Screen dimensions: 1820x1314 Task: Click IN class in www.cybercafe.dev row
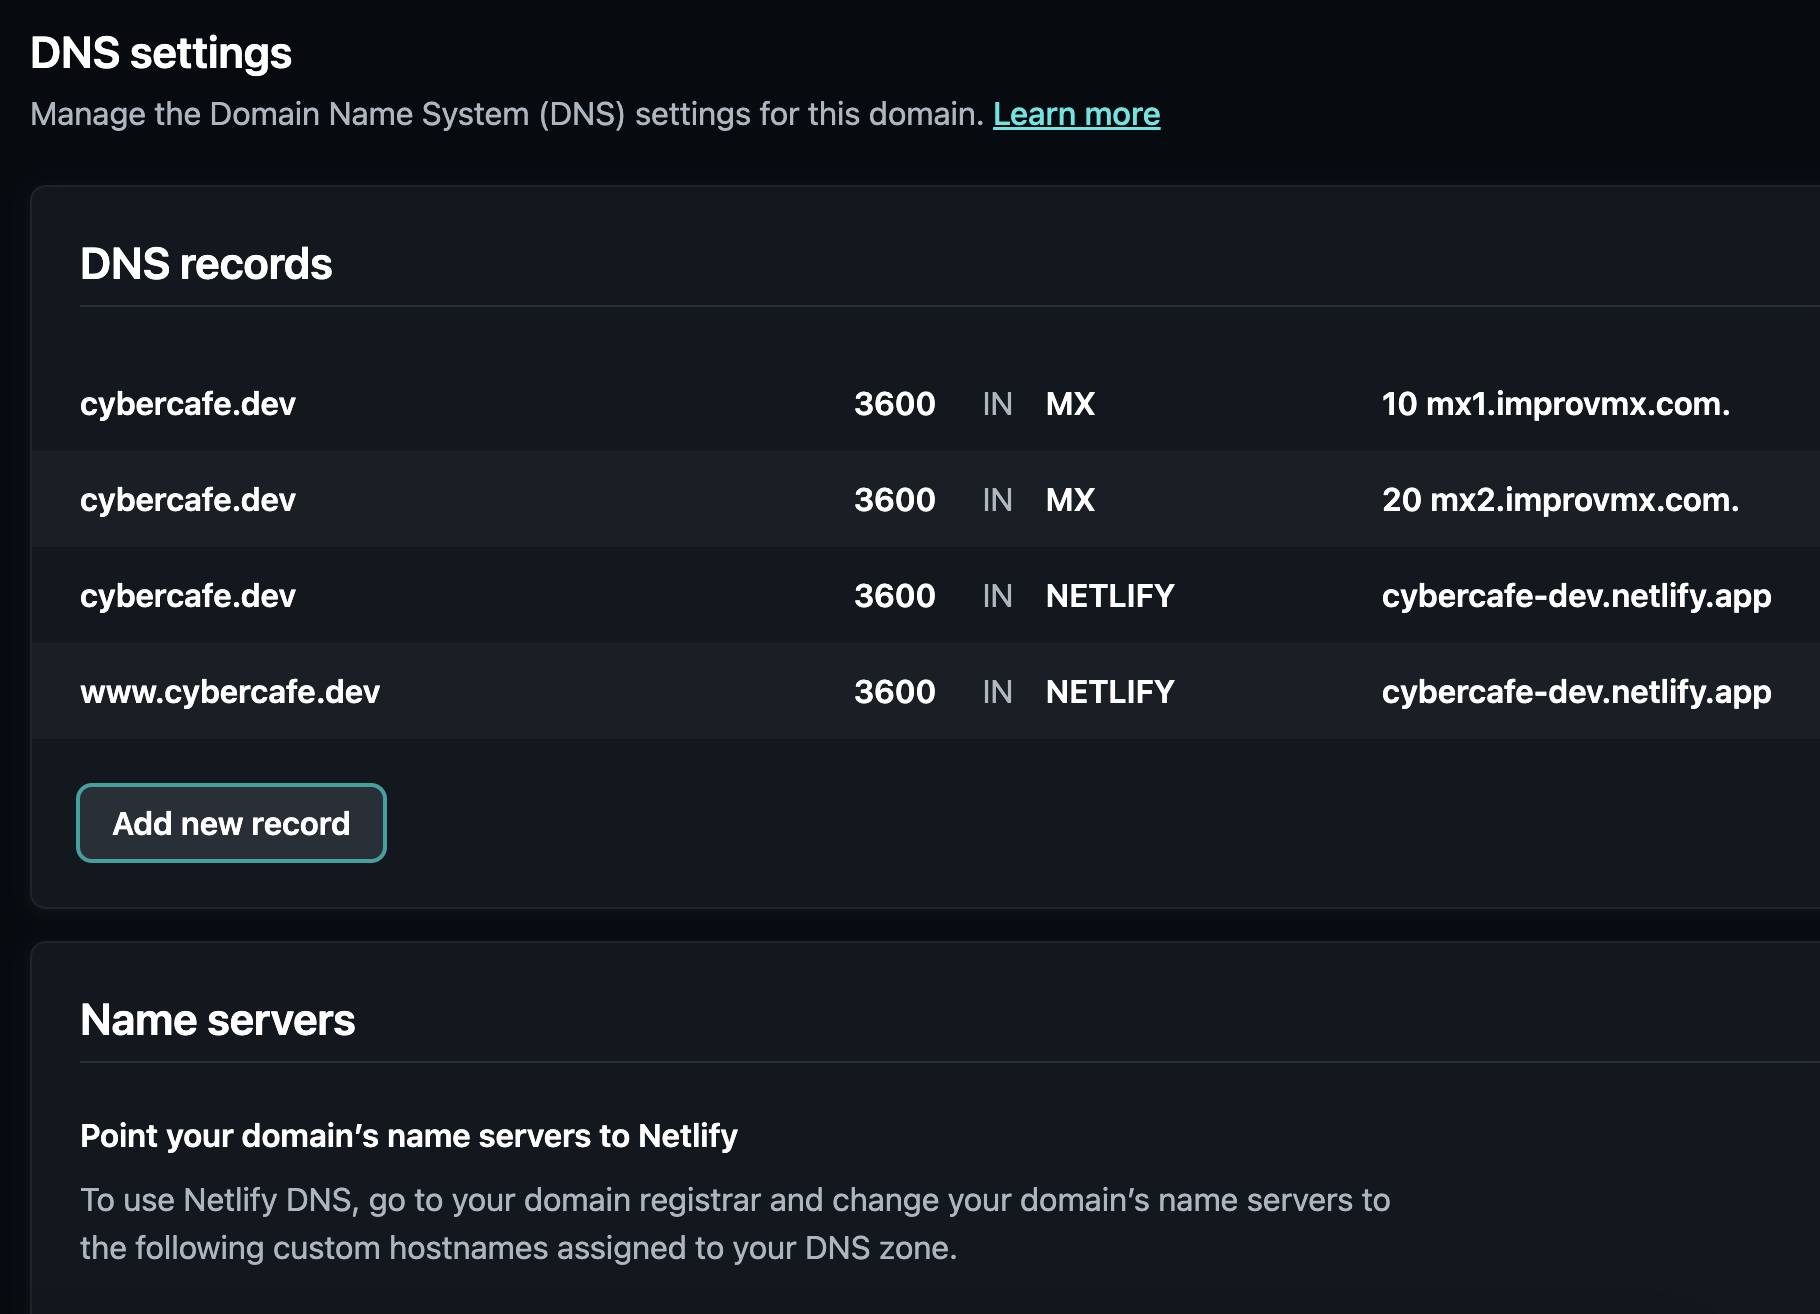(x=997, y=692)
